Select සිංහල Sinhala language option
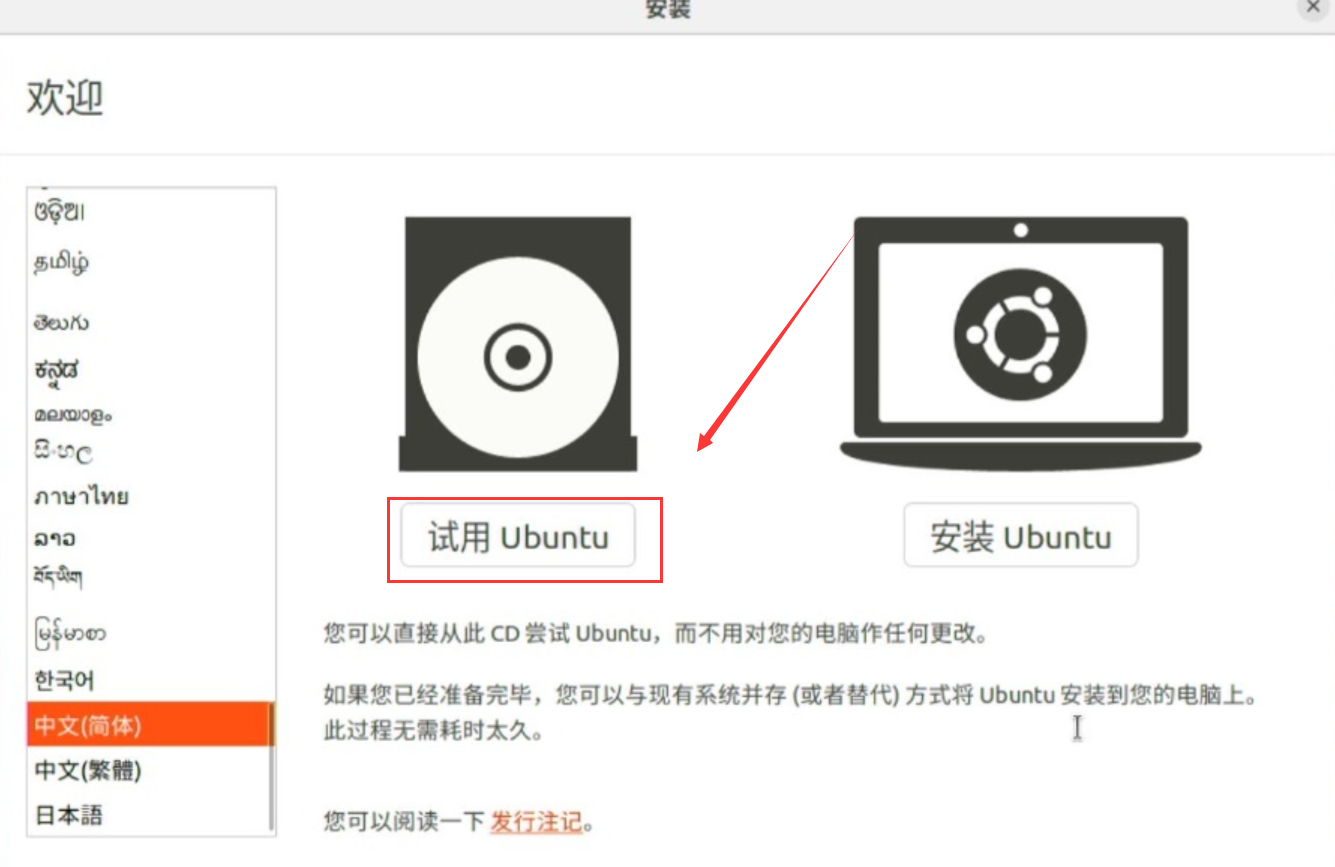The height and width of the screenshot is (867, 1335). pyautogui.click(x=150, y=453)
